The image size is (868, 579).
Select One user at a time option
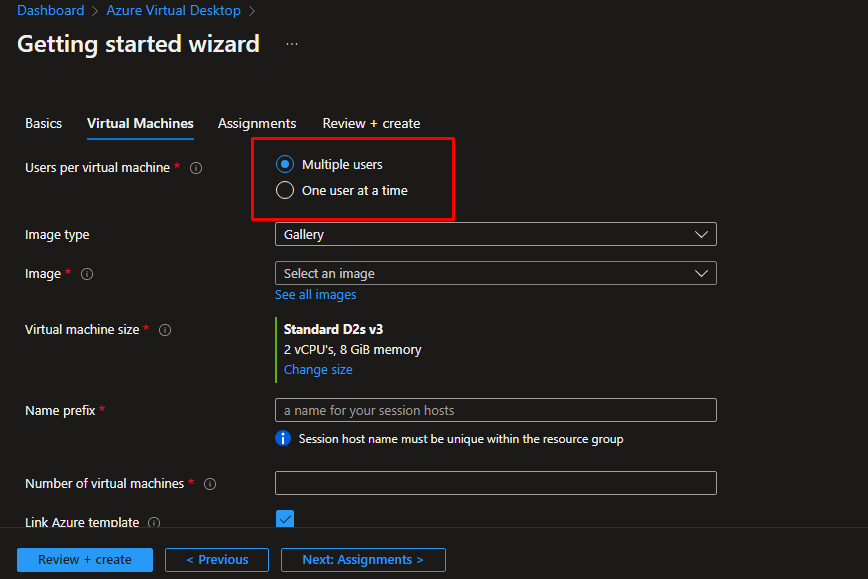[x=285, y=190]
